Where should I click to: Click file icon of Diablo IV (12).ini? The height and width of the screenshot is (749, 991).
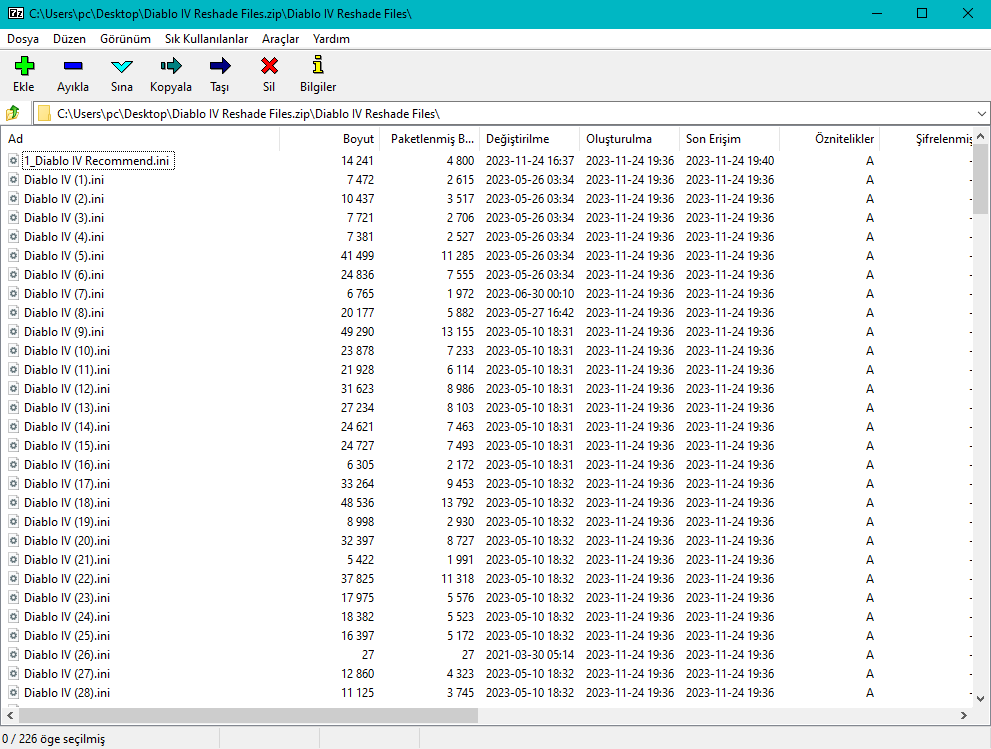[13, 389]
